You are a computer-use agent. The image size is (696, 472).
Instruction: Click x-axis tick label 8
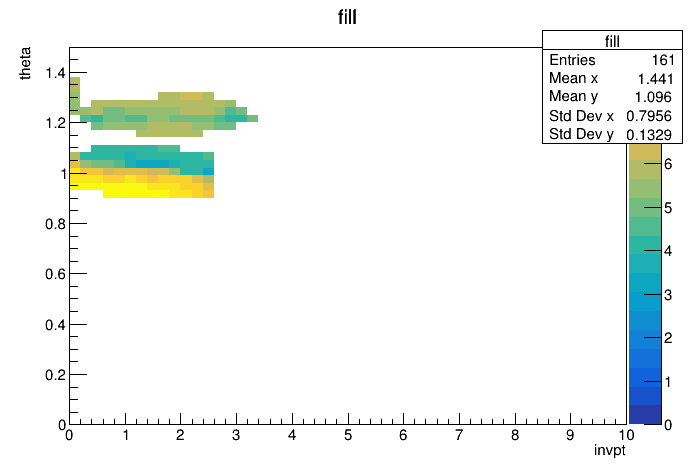click(515, 435)
